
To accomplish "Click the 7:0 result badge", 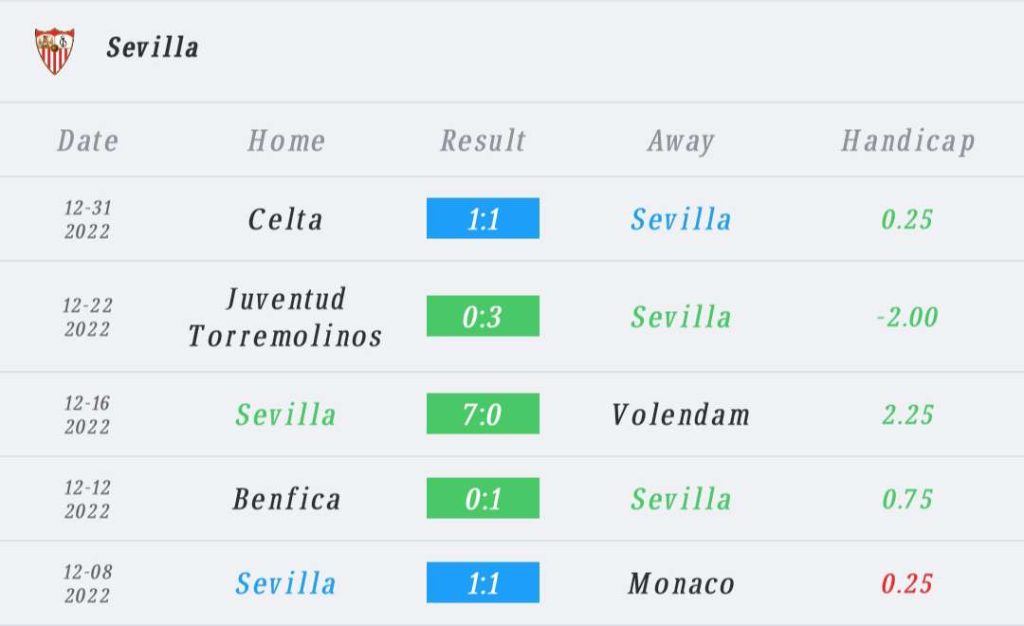I will tap(483, 414).
